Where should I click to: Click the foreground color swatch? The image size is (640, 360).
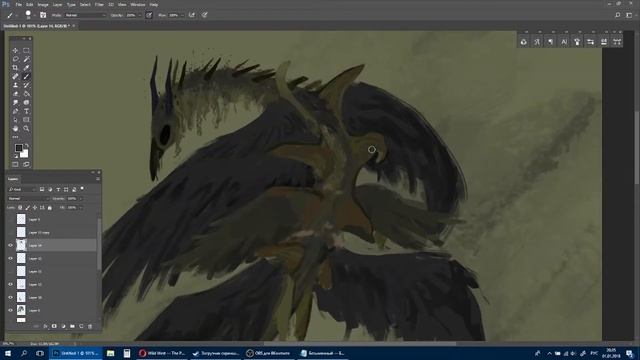tap(18, 148)
